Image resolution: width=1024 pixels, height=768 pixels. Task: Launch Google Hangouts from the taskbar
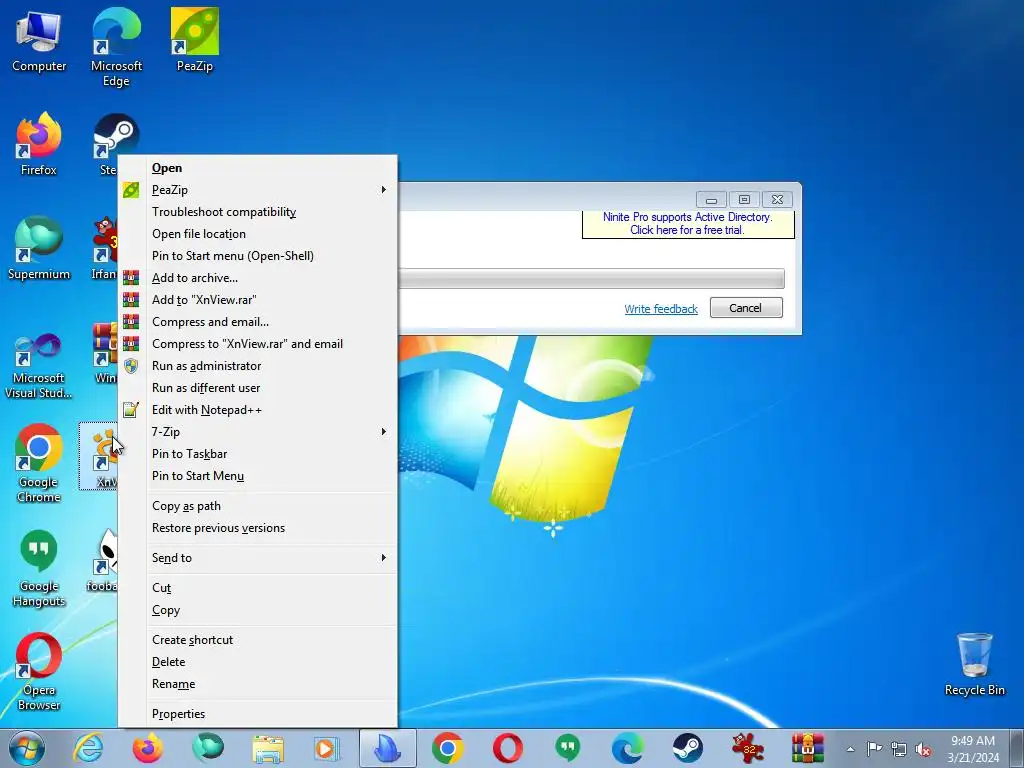click(x=568, y=748)
